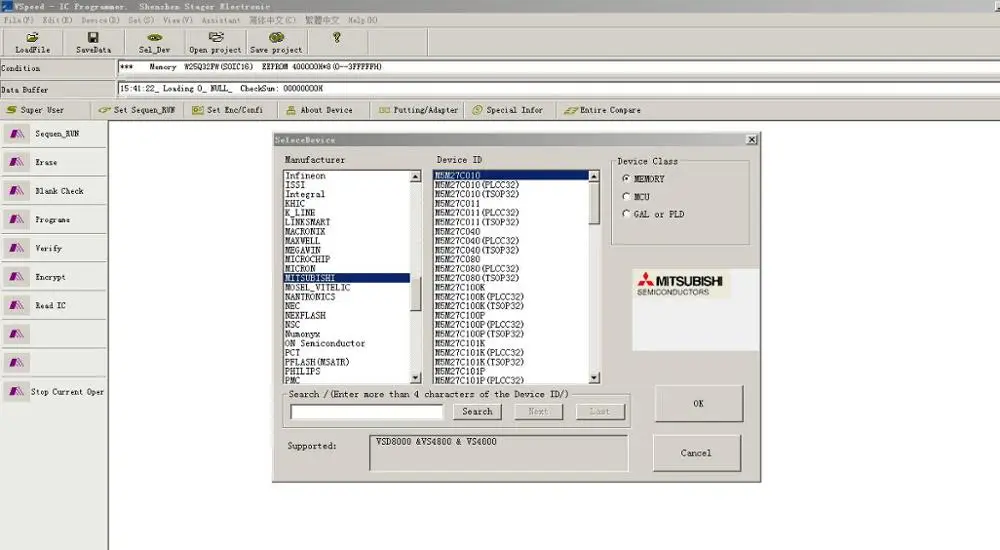The height and width of the screenshot is (550, 1000).
Task: Open the Set menu
Action: click(x=141, y=20)
